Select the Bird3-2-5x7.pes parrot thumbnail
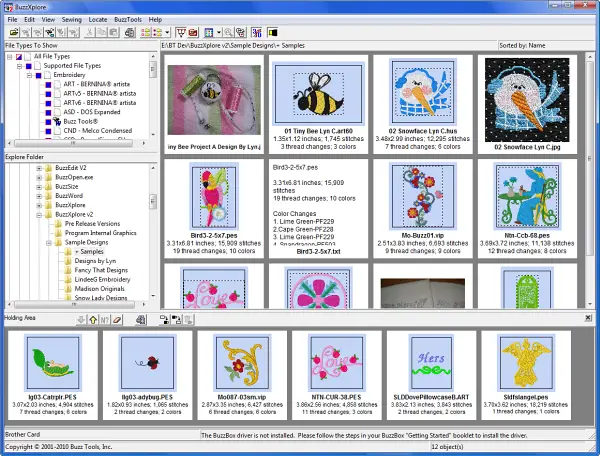The image size is (600, 456). click(x=214, y=208)
